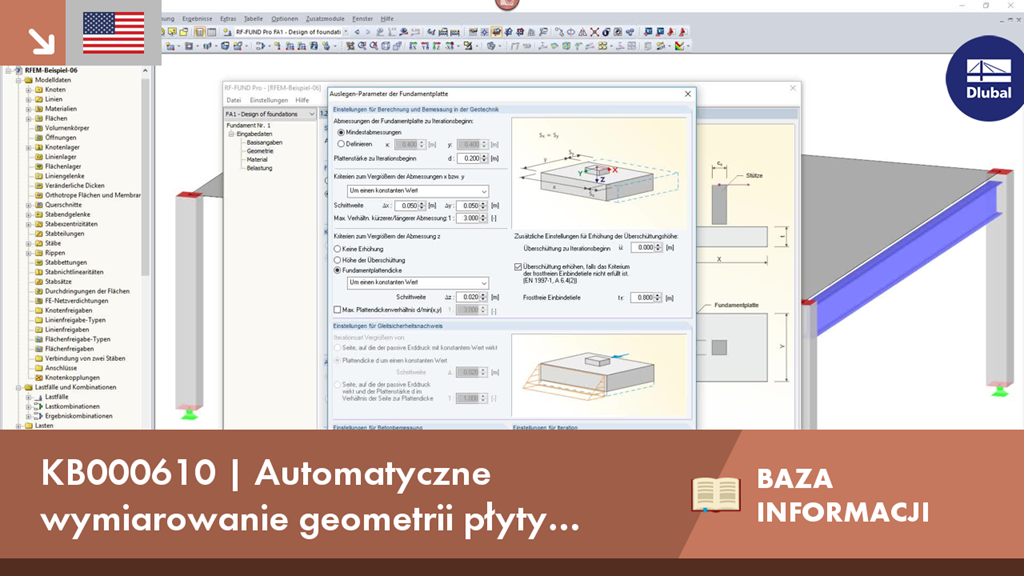Viewport: 1024px width, 576px height.
Task: Select Stabendgelenke in the navigator tree
Action: (x=67, y=214)
